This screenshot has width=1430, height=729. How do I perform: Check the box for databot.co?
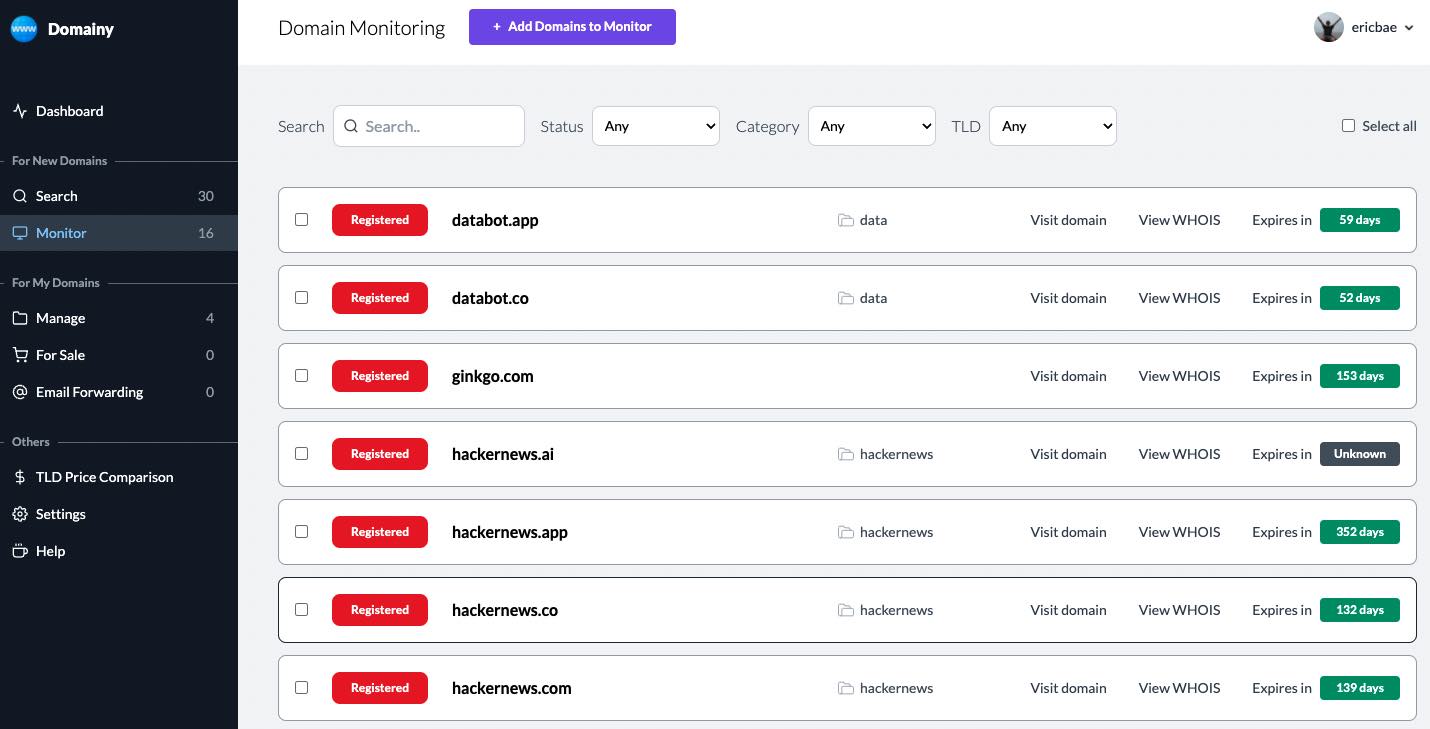301,297
